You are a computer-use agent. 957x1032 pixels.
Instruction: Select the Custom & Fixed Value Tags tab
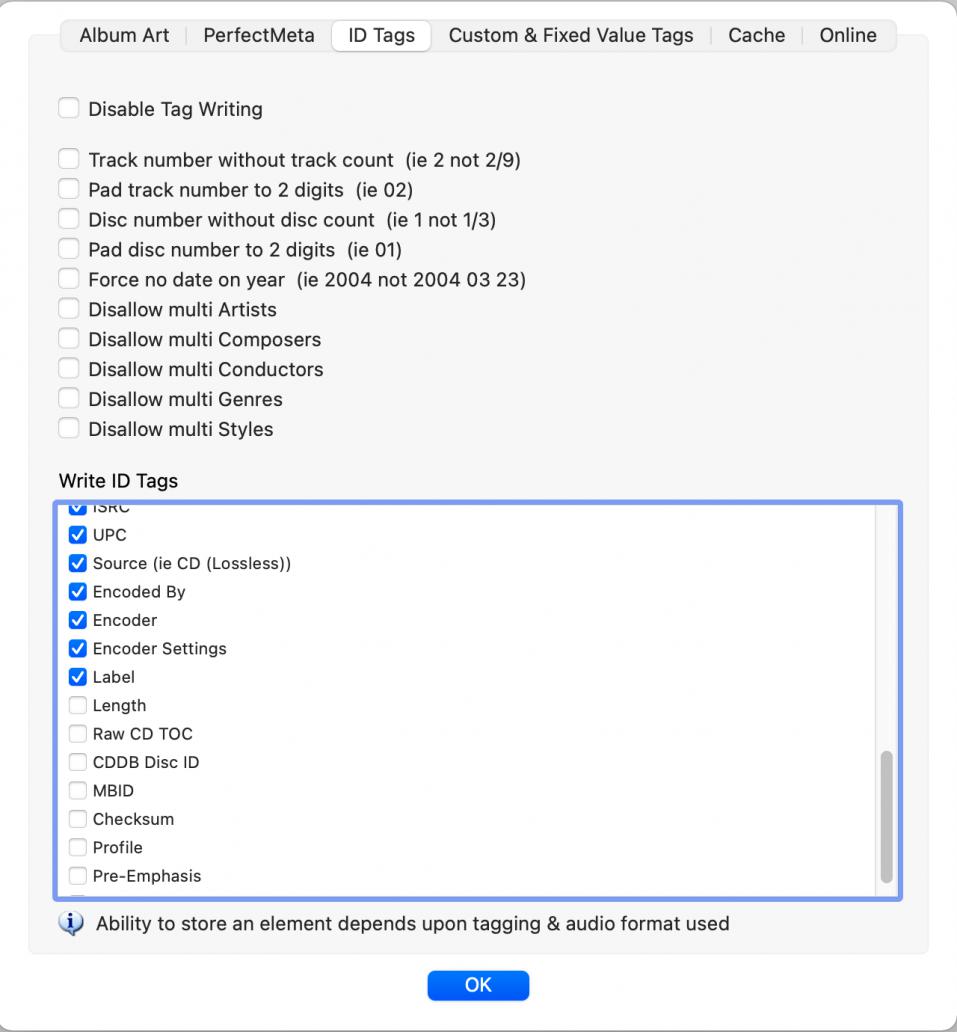[570, 35]
